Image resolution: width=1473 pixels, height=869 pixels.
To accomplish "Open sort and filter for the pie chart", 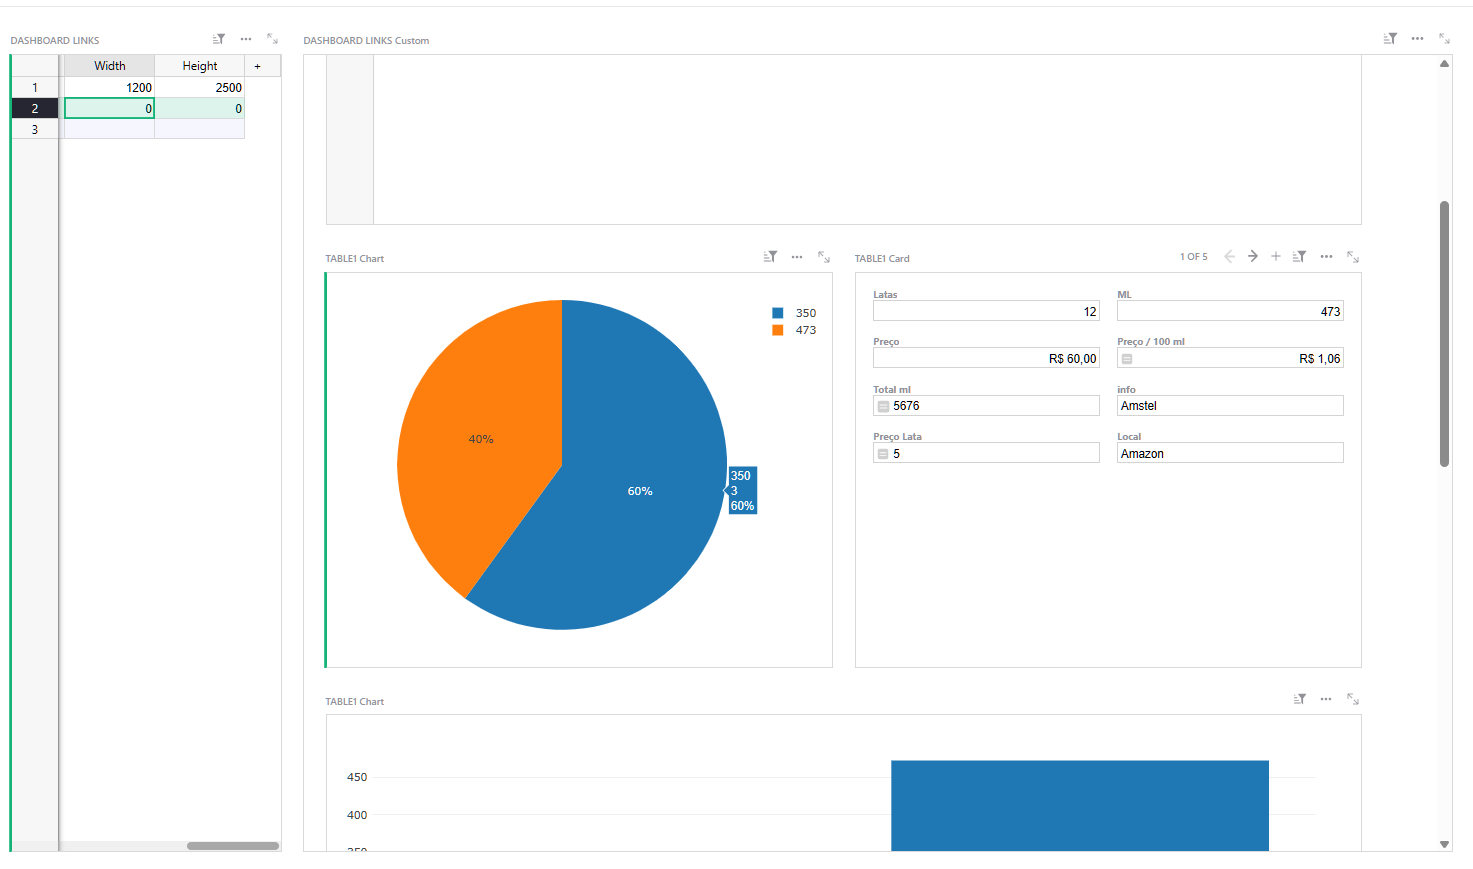I will tap(770, 257).
